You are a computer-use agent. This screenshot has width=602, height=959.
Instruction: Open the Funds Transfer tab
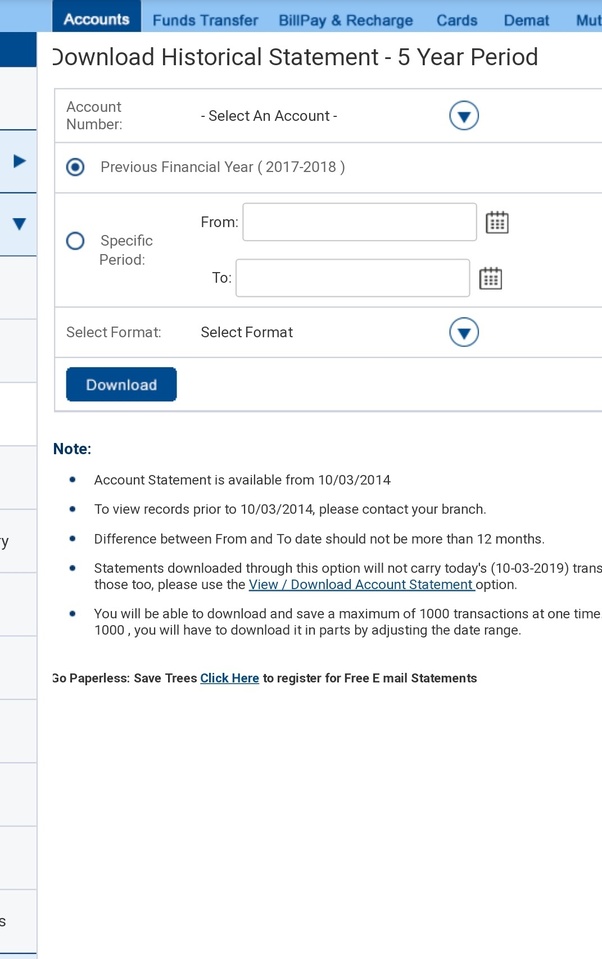[x=206, y=20]
